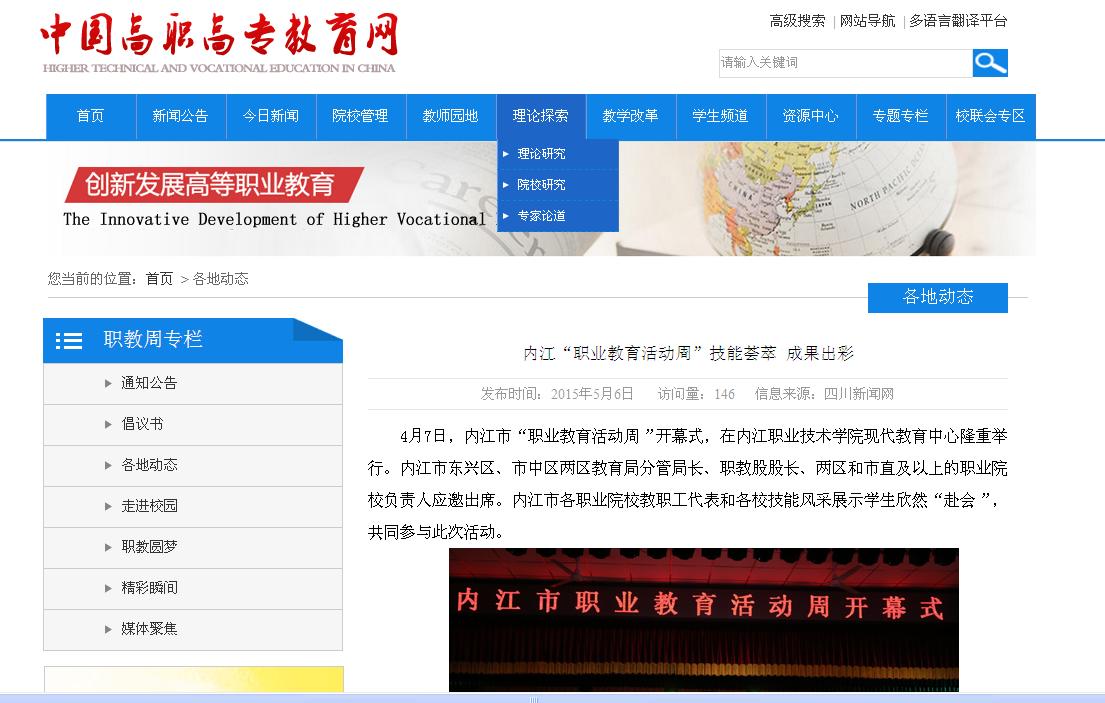Click the arrow bullet beside 理论研究
This screenshot has width=1105, height=703.
point(505,154)
